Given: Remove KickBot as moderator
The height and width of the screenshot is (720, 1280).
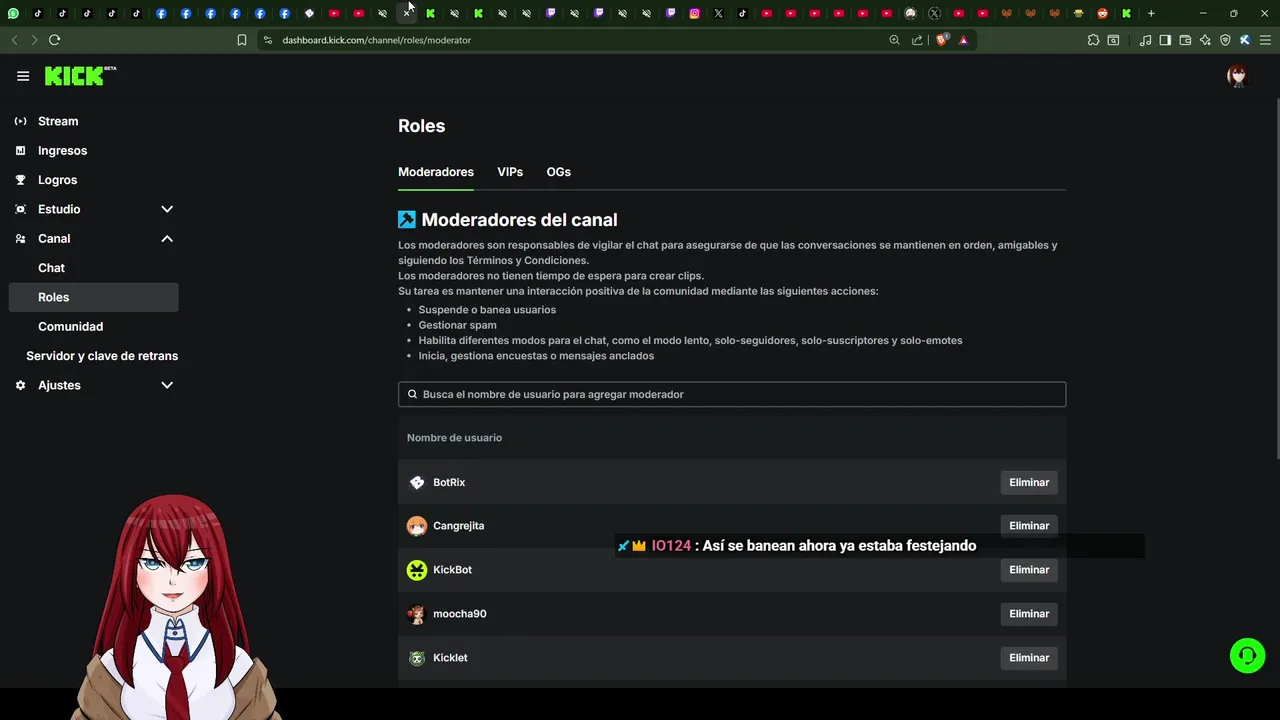Looking at the screenshot, I should (x=1029, y=570).
